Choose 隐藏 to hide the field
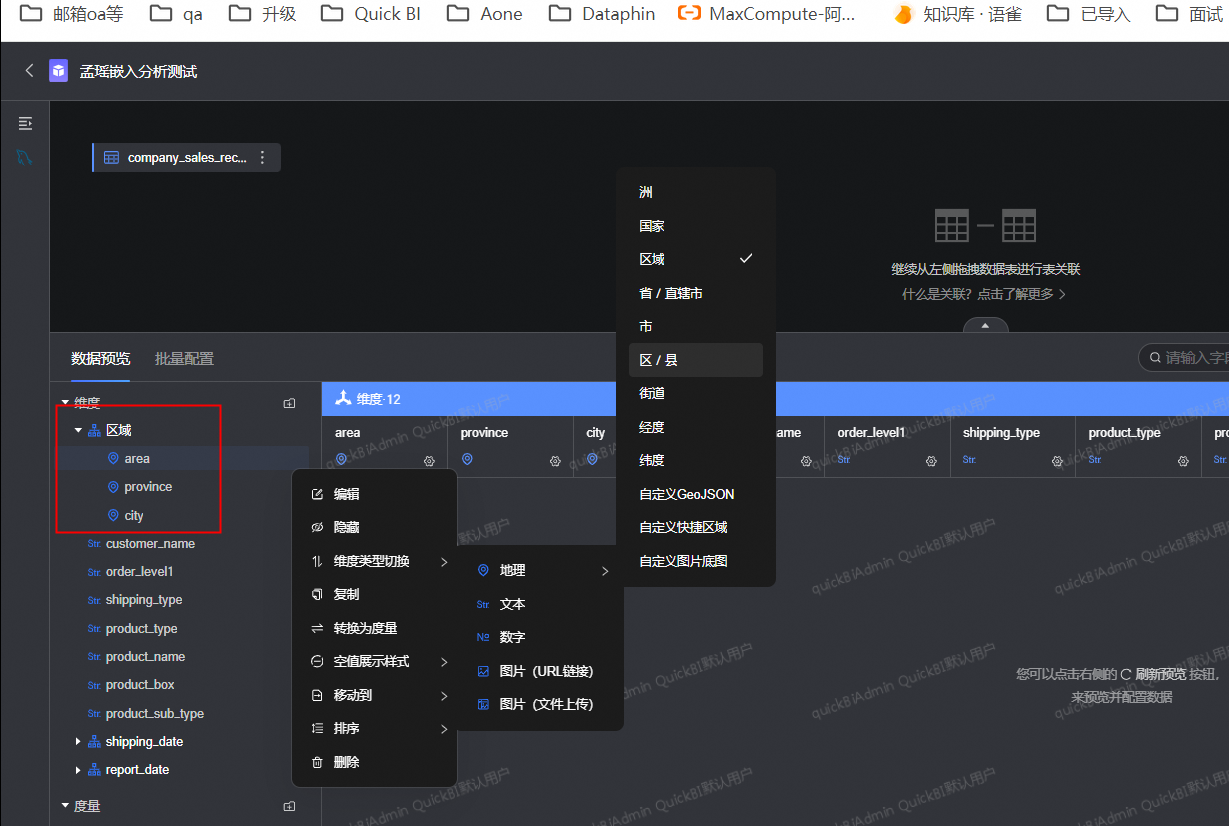1229x826 pixels. tap(346, 527)
